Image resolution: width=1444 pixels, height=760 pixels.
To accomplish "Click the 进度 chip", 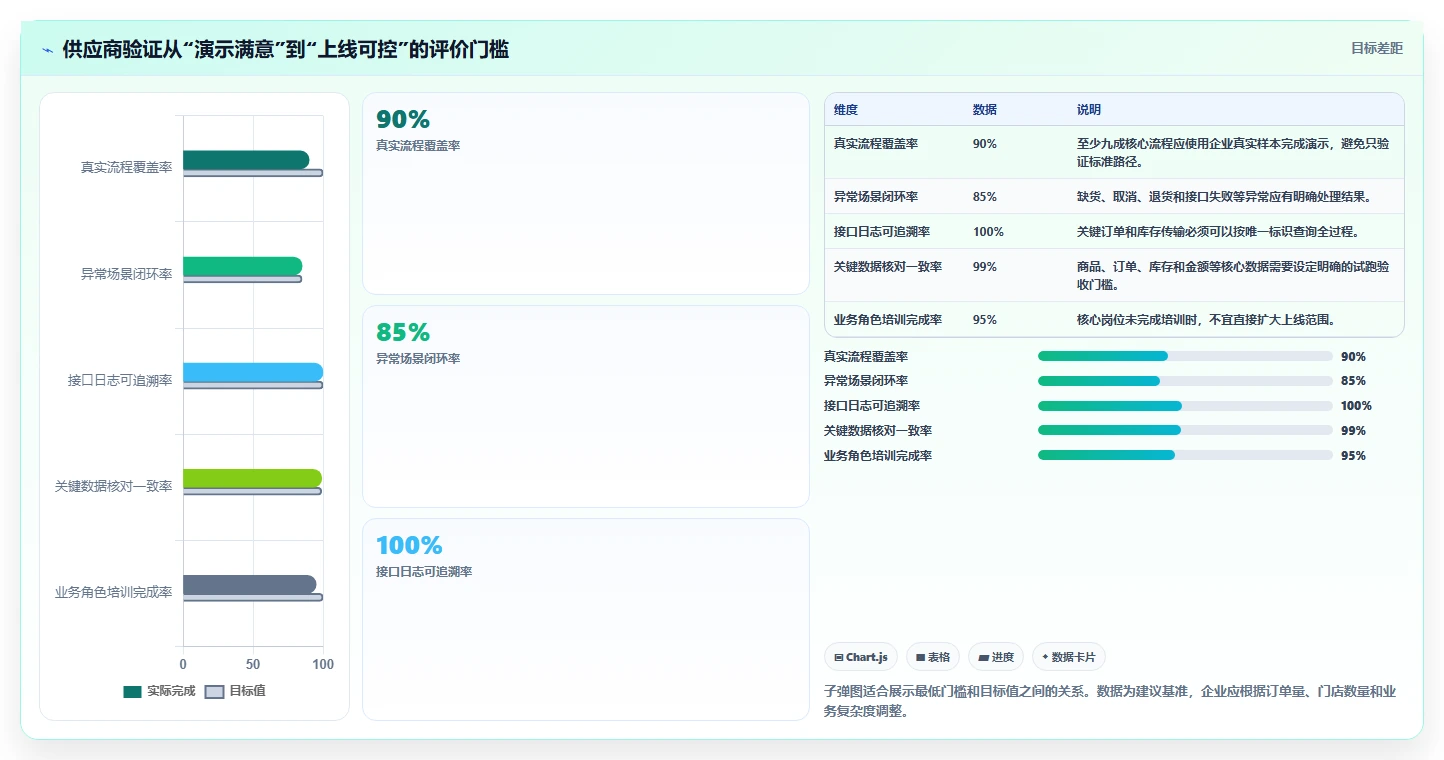I will coord(996,657).
